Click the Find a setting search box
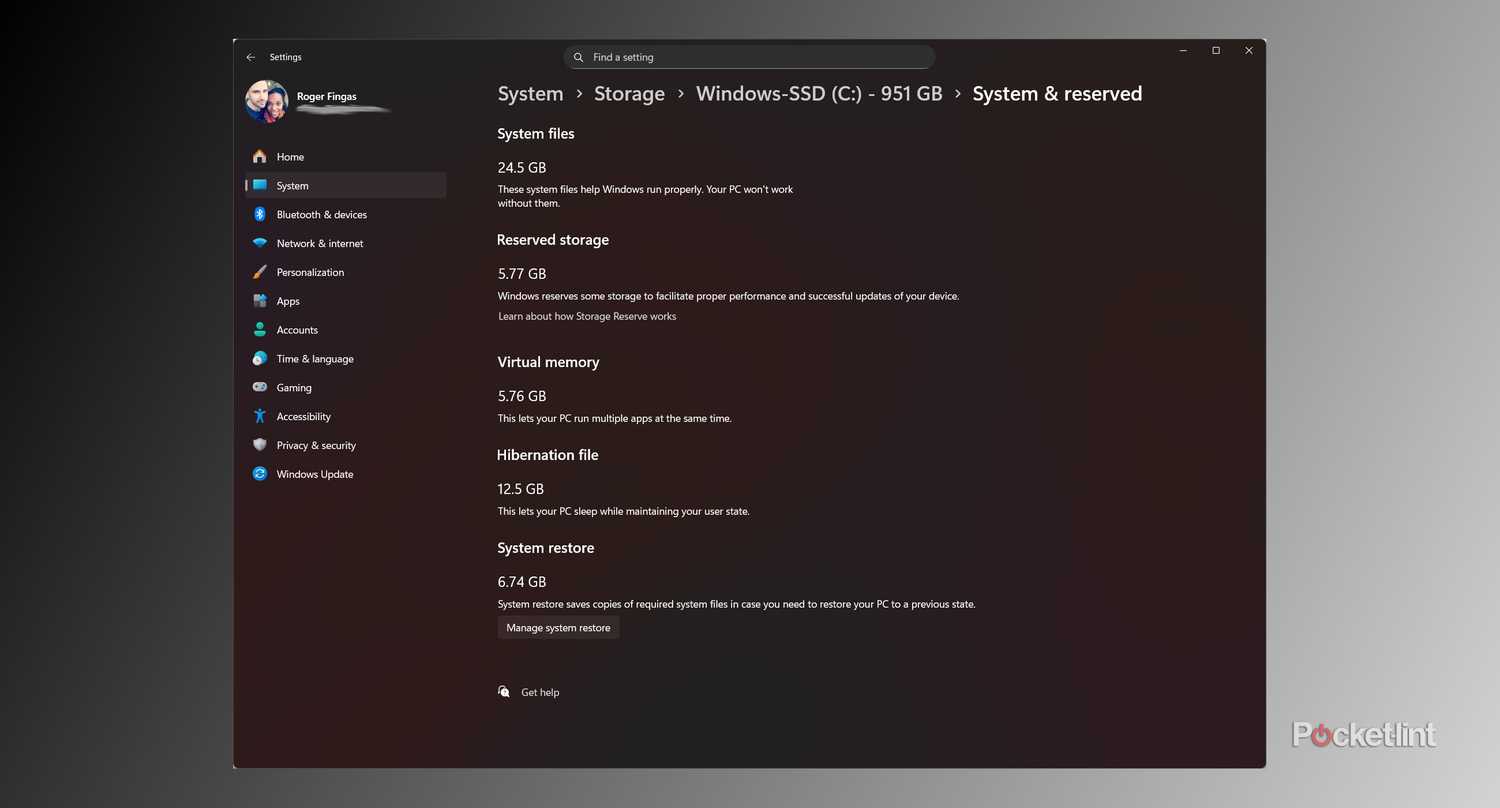Viewport: 1500px width, 808px height. (749, 57)
